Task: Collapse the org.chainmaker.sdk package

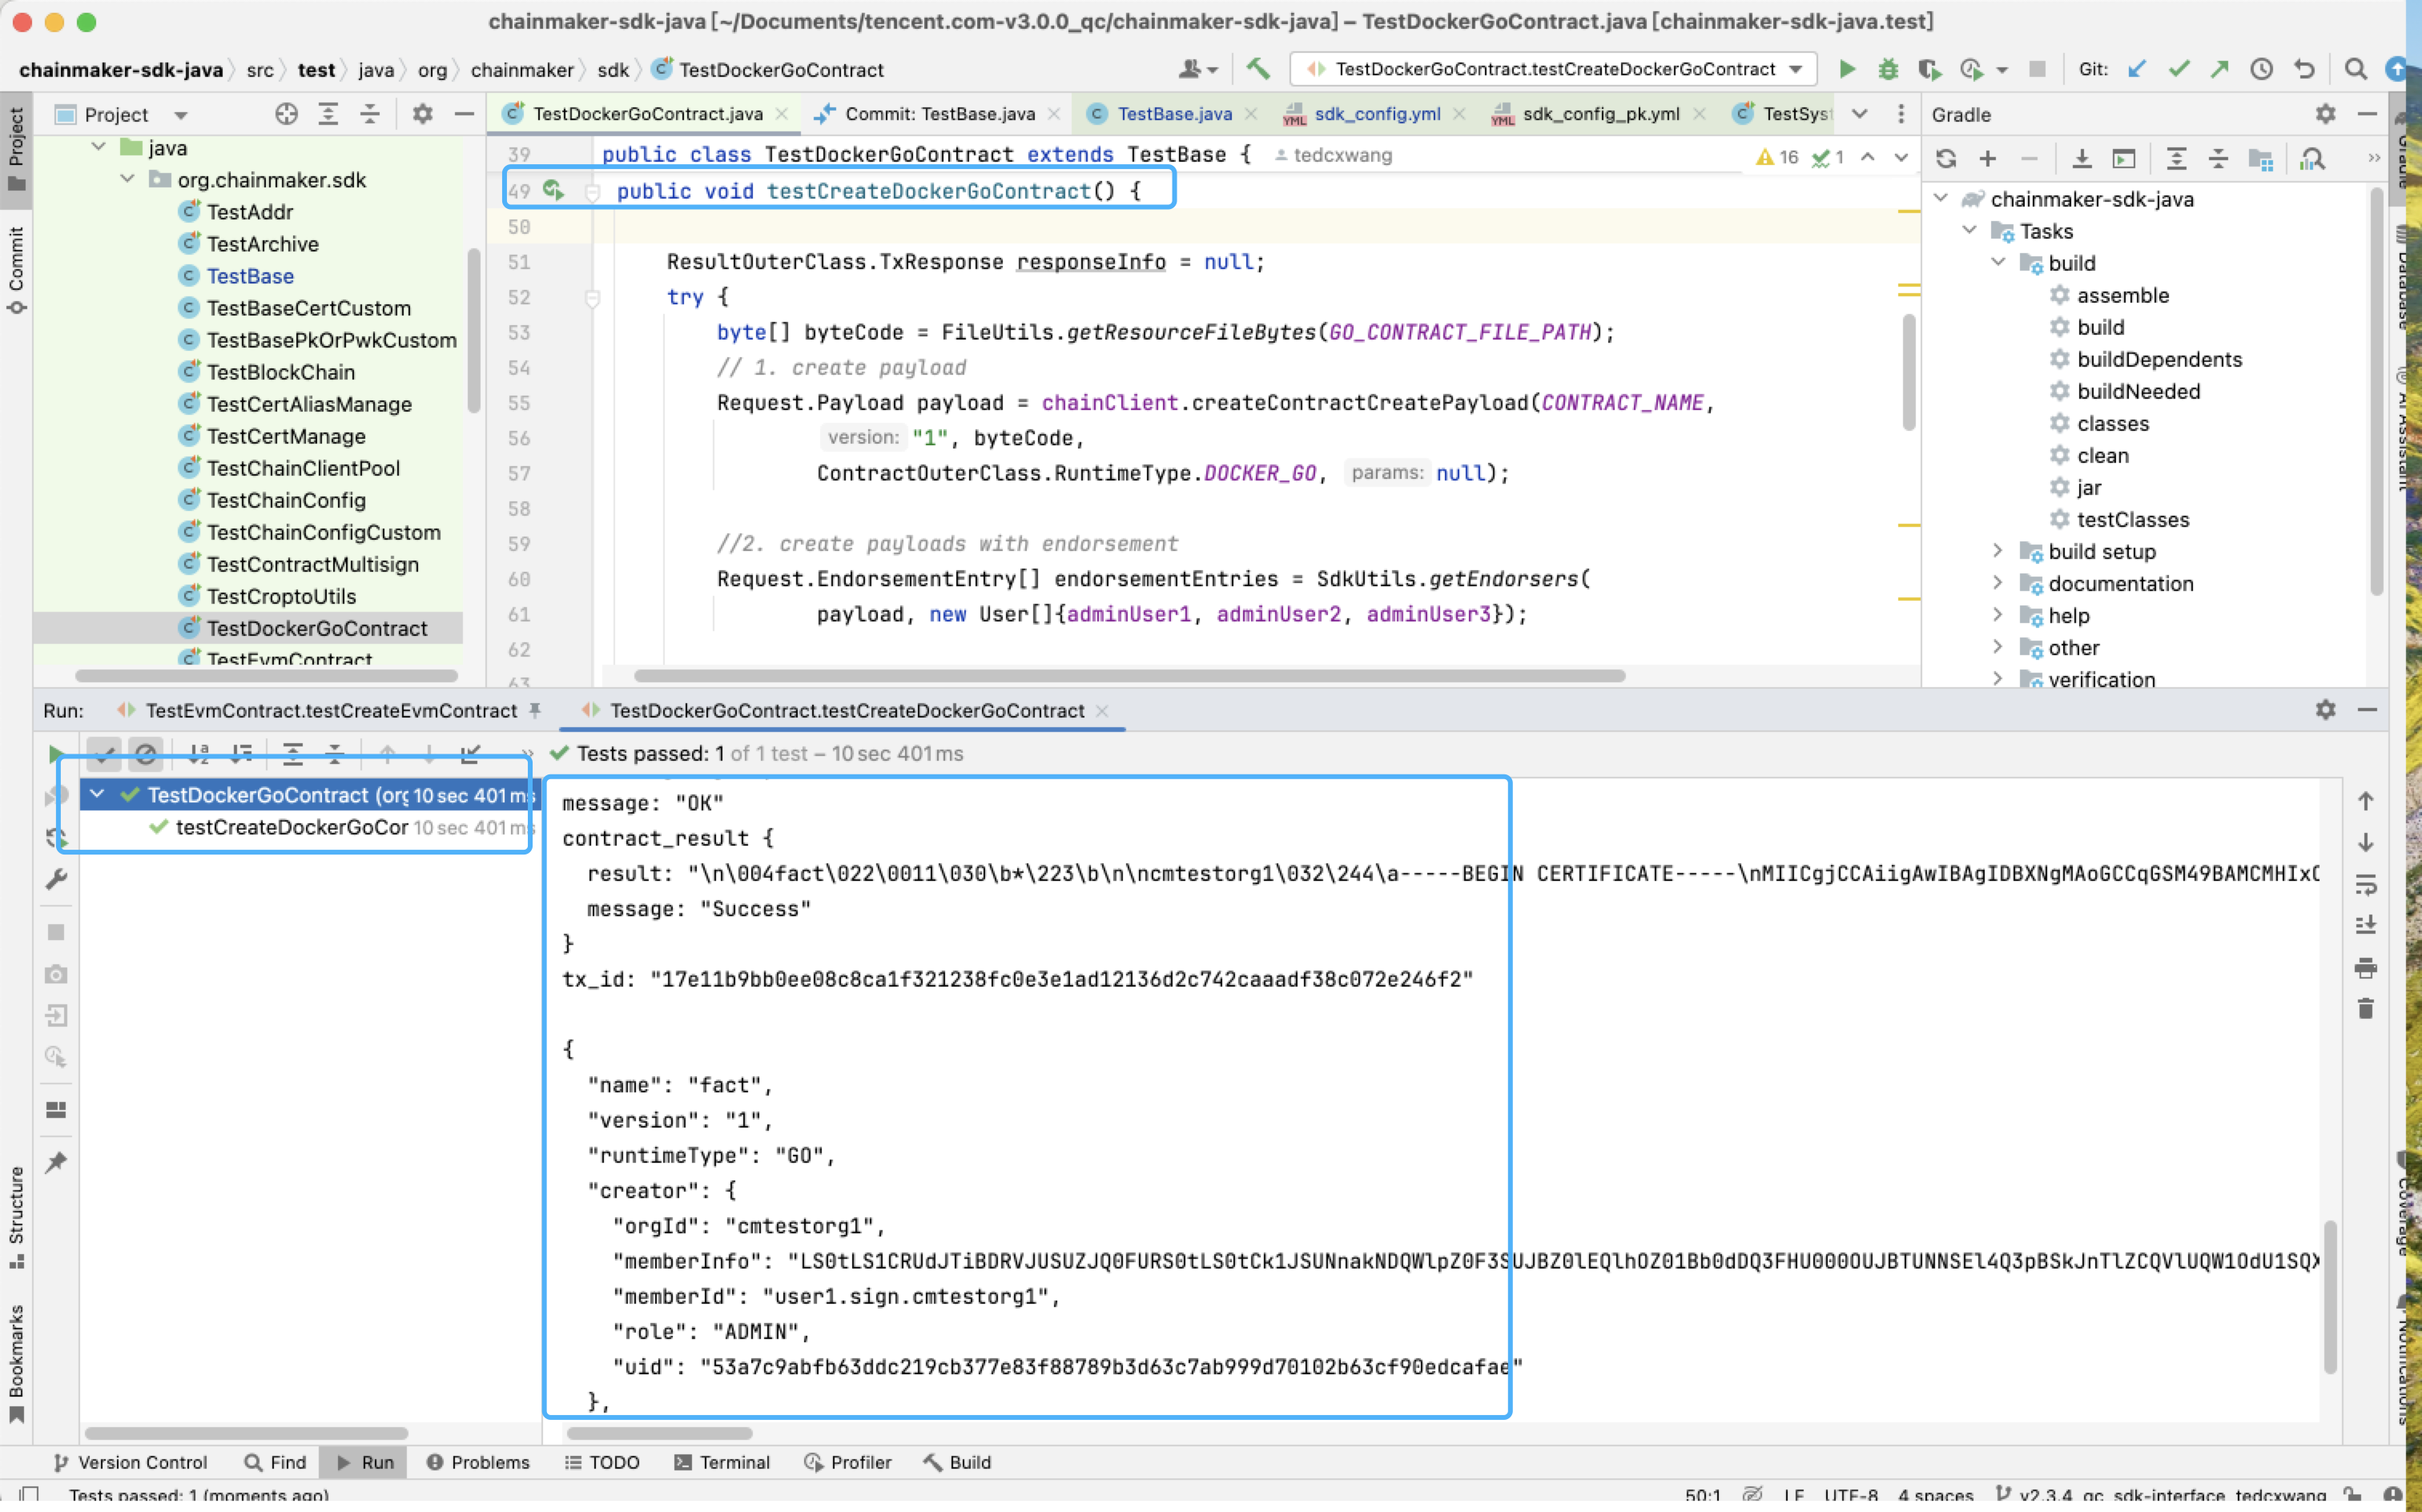Action: pyautogui.click(x=128, y=179)
